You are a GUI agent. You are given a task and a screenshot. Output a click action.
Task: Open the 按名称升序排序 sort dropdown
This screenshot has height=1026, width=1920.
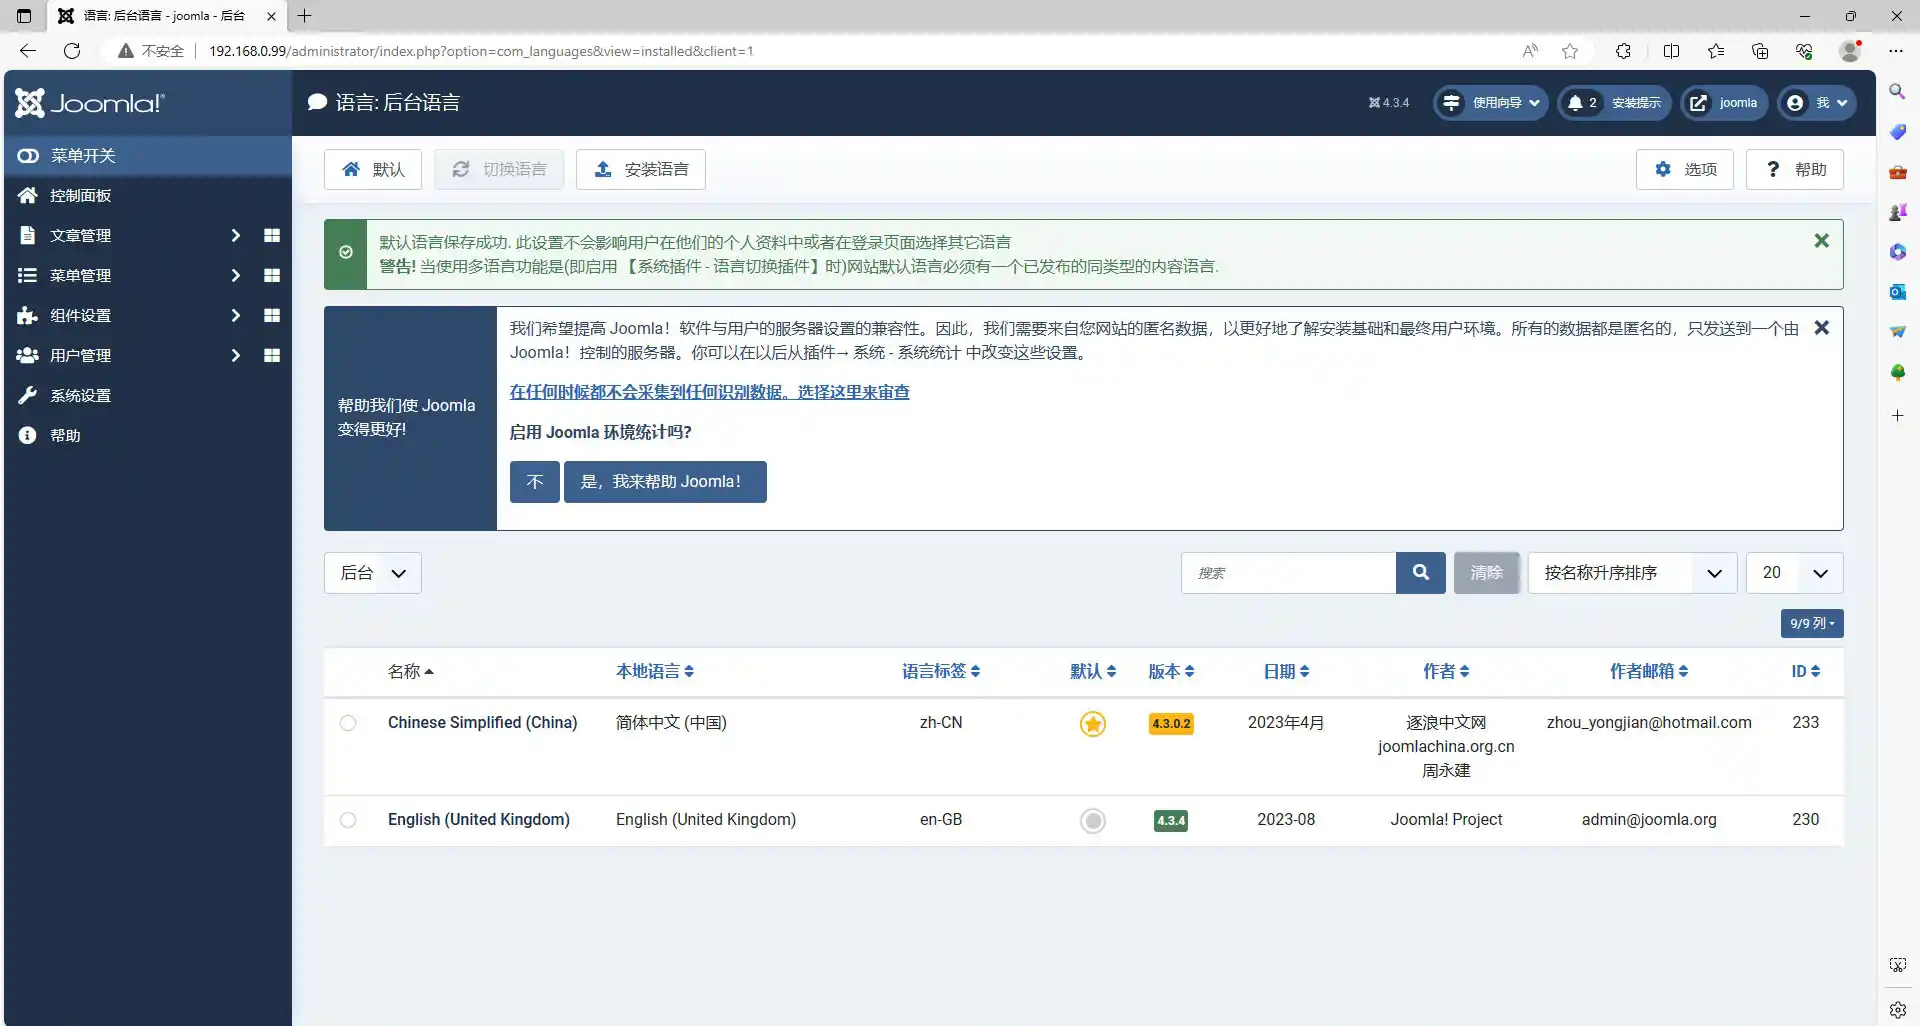(x=1631, y=573)
